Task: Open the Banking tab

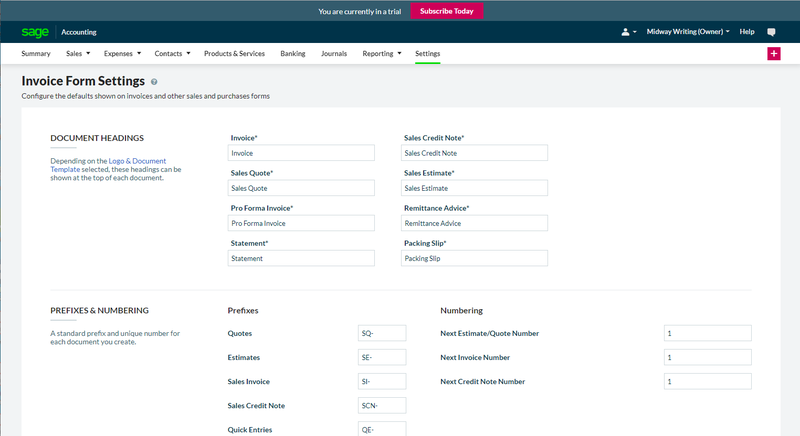Action: pos(293,54)
